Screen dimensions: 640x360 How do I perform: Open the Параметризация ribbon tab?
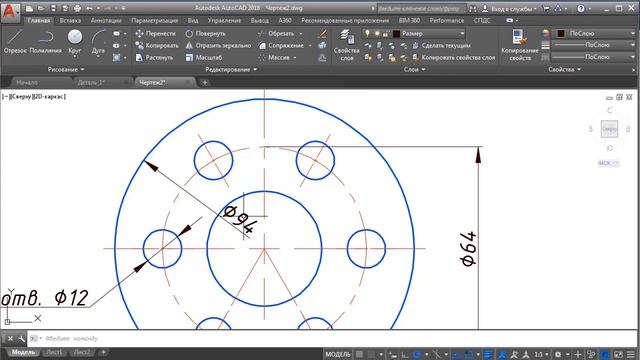click(x=154, y=20)
